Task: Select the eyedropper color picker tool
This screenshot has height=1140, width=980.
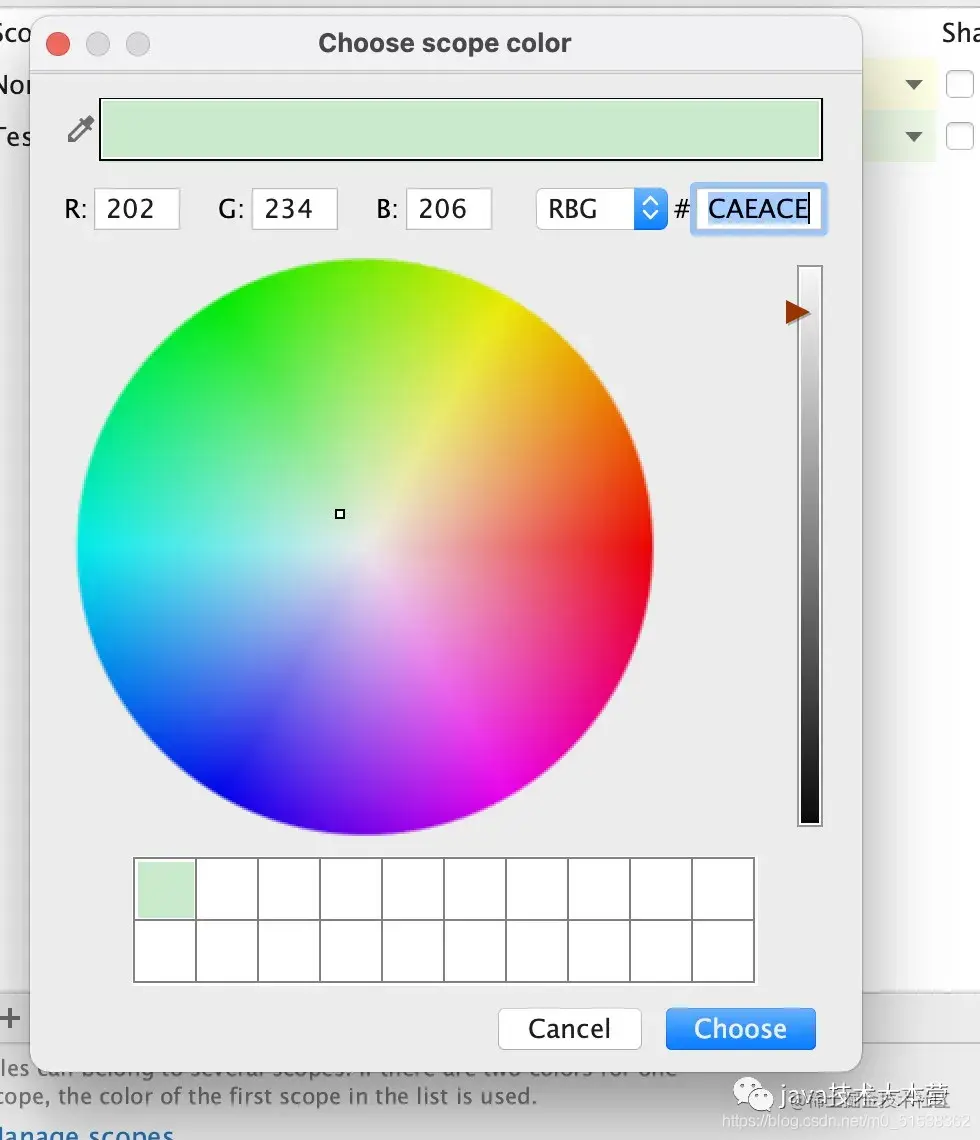Action: click(x=81, y=129)
